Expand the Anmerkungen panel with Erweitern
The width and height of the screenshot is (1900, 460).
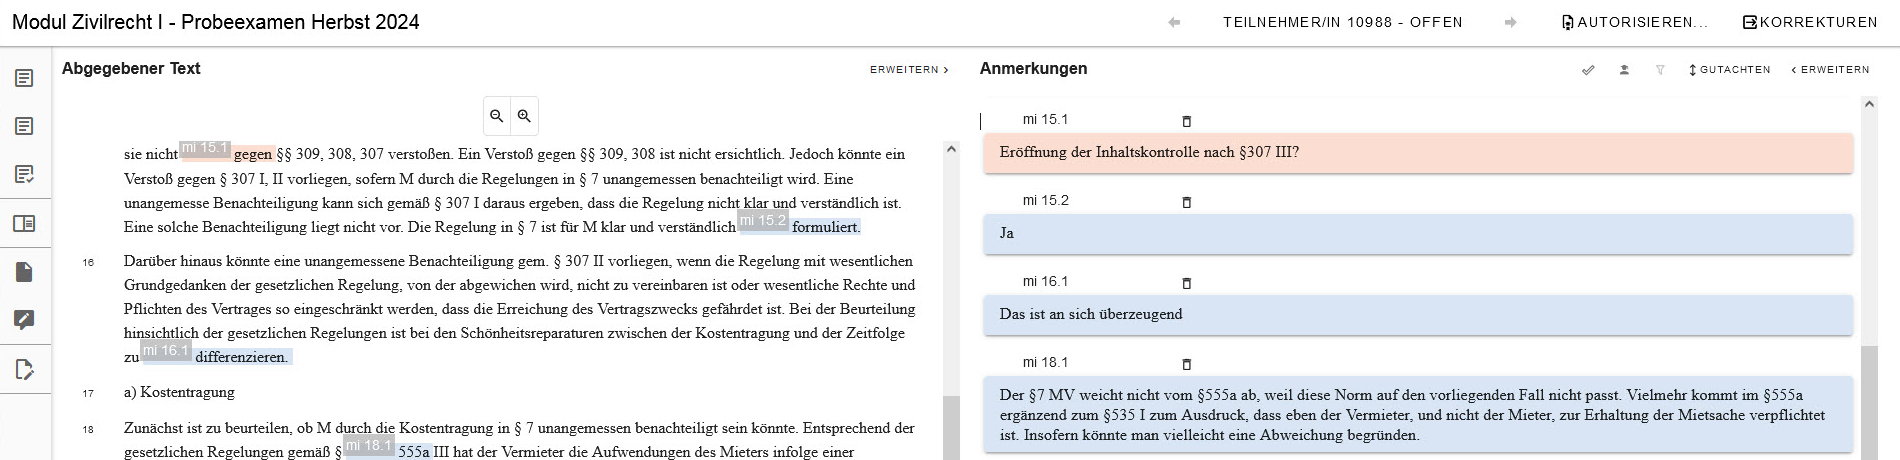pyautogui.click(x=1830, y=70)
